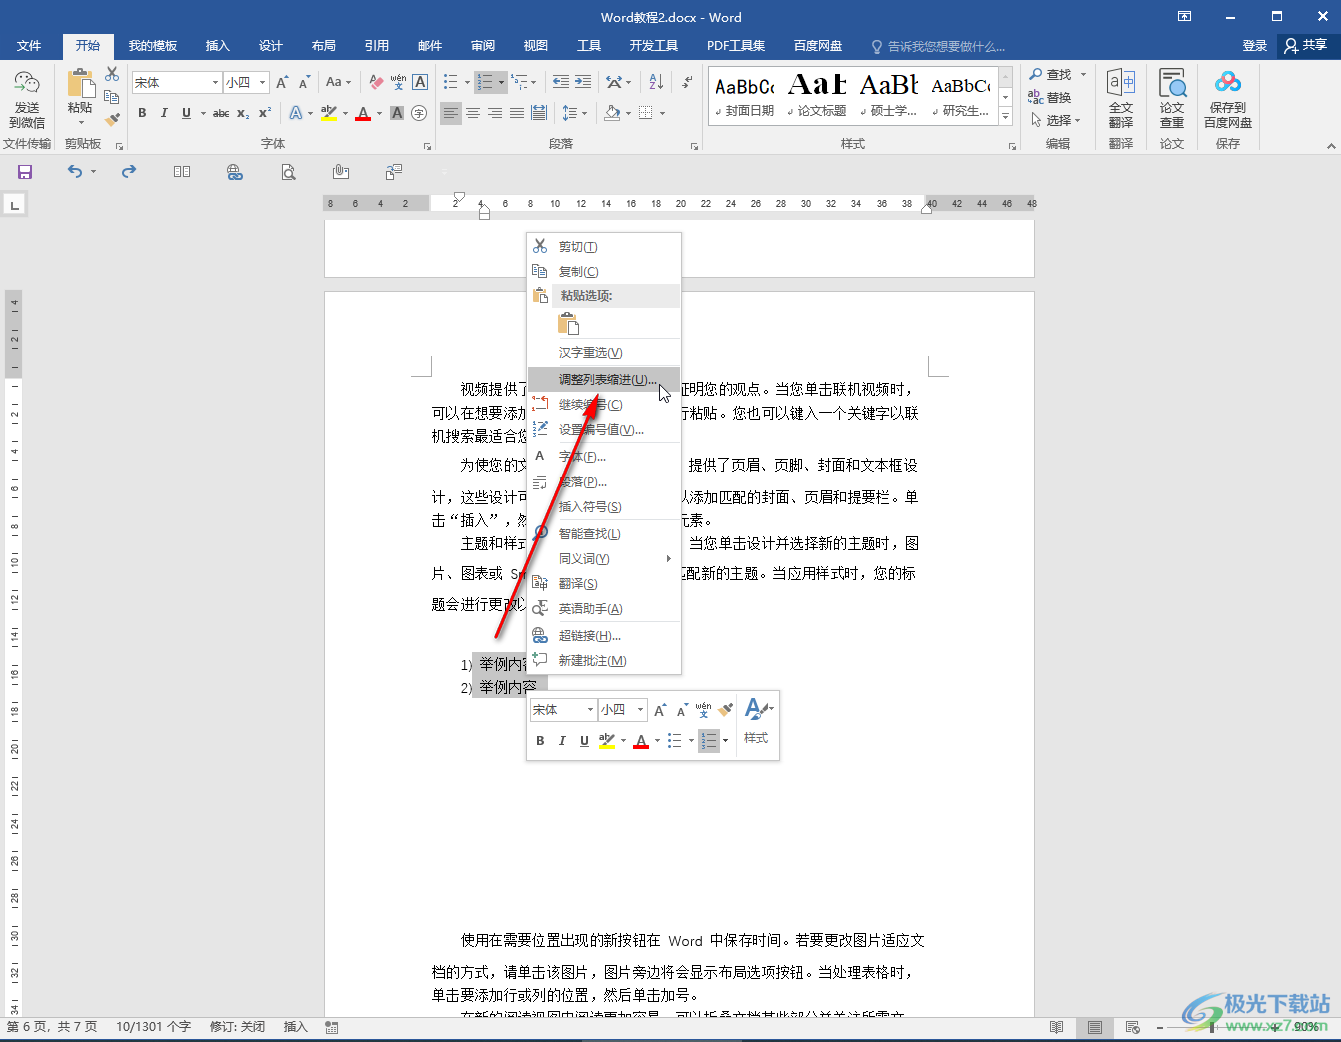Apply distributed alignment in paragraph group
Image resolution: width=1341 pixels, height=1042 pixels.
coord(539,113)
